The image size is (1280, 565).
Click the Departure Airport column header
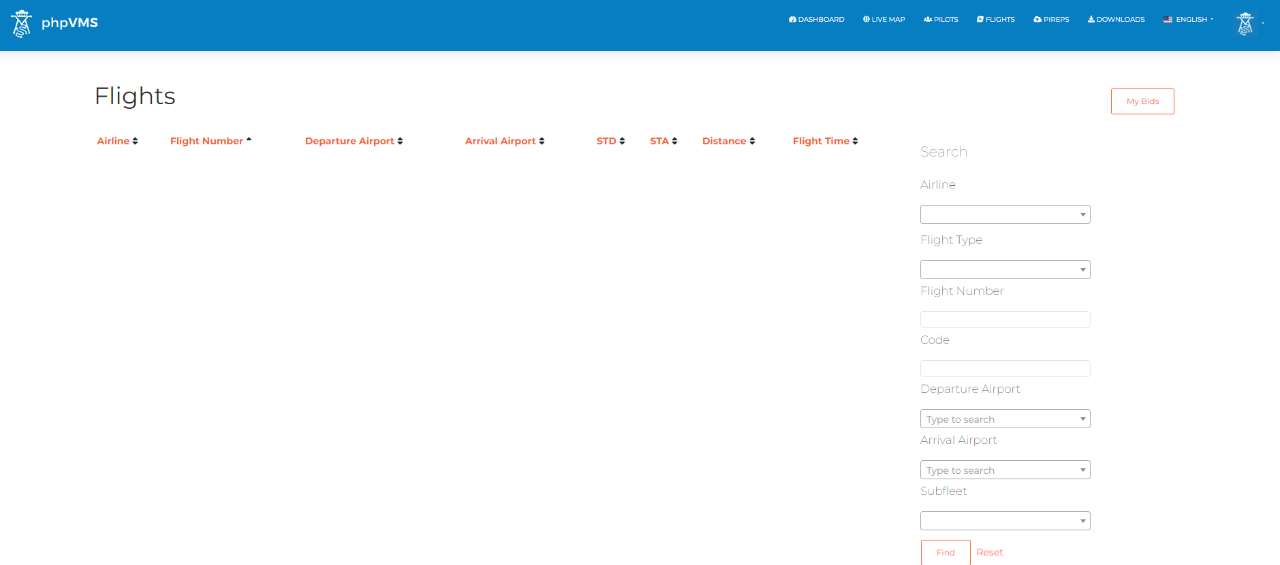pos(350,141)
